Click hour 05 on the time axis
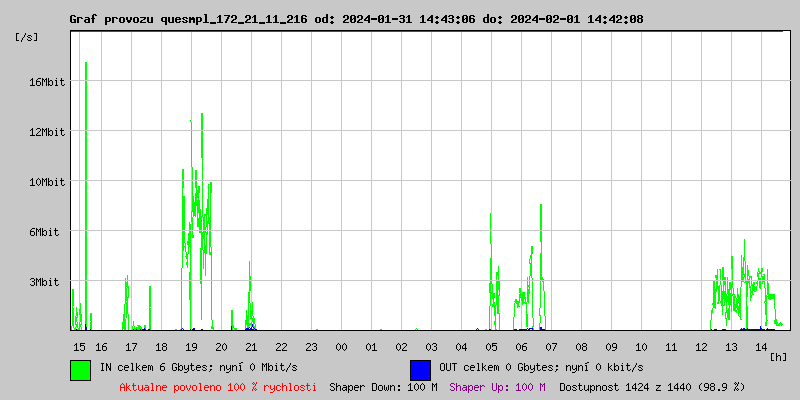This screenshot has width=800, height=400. coord(491,346)
